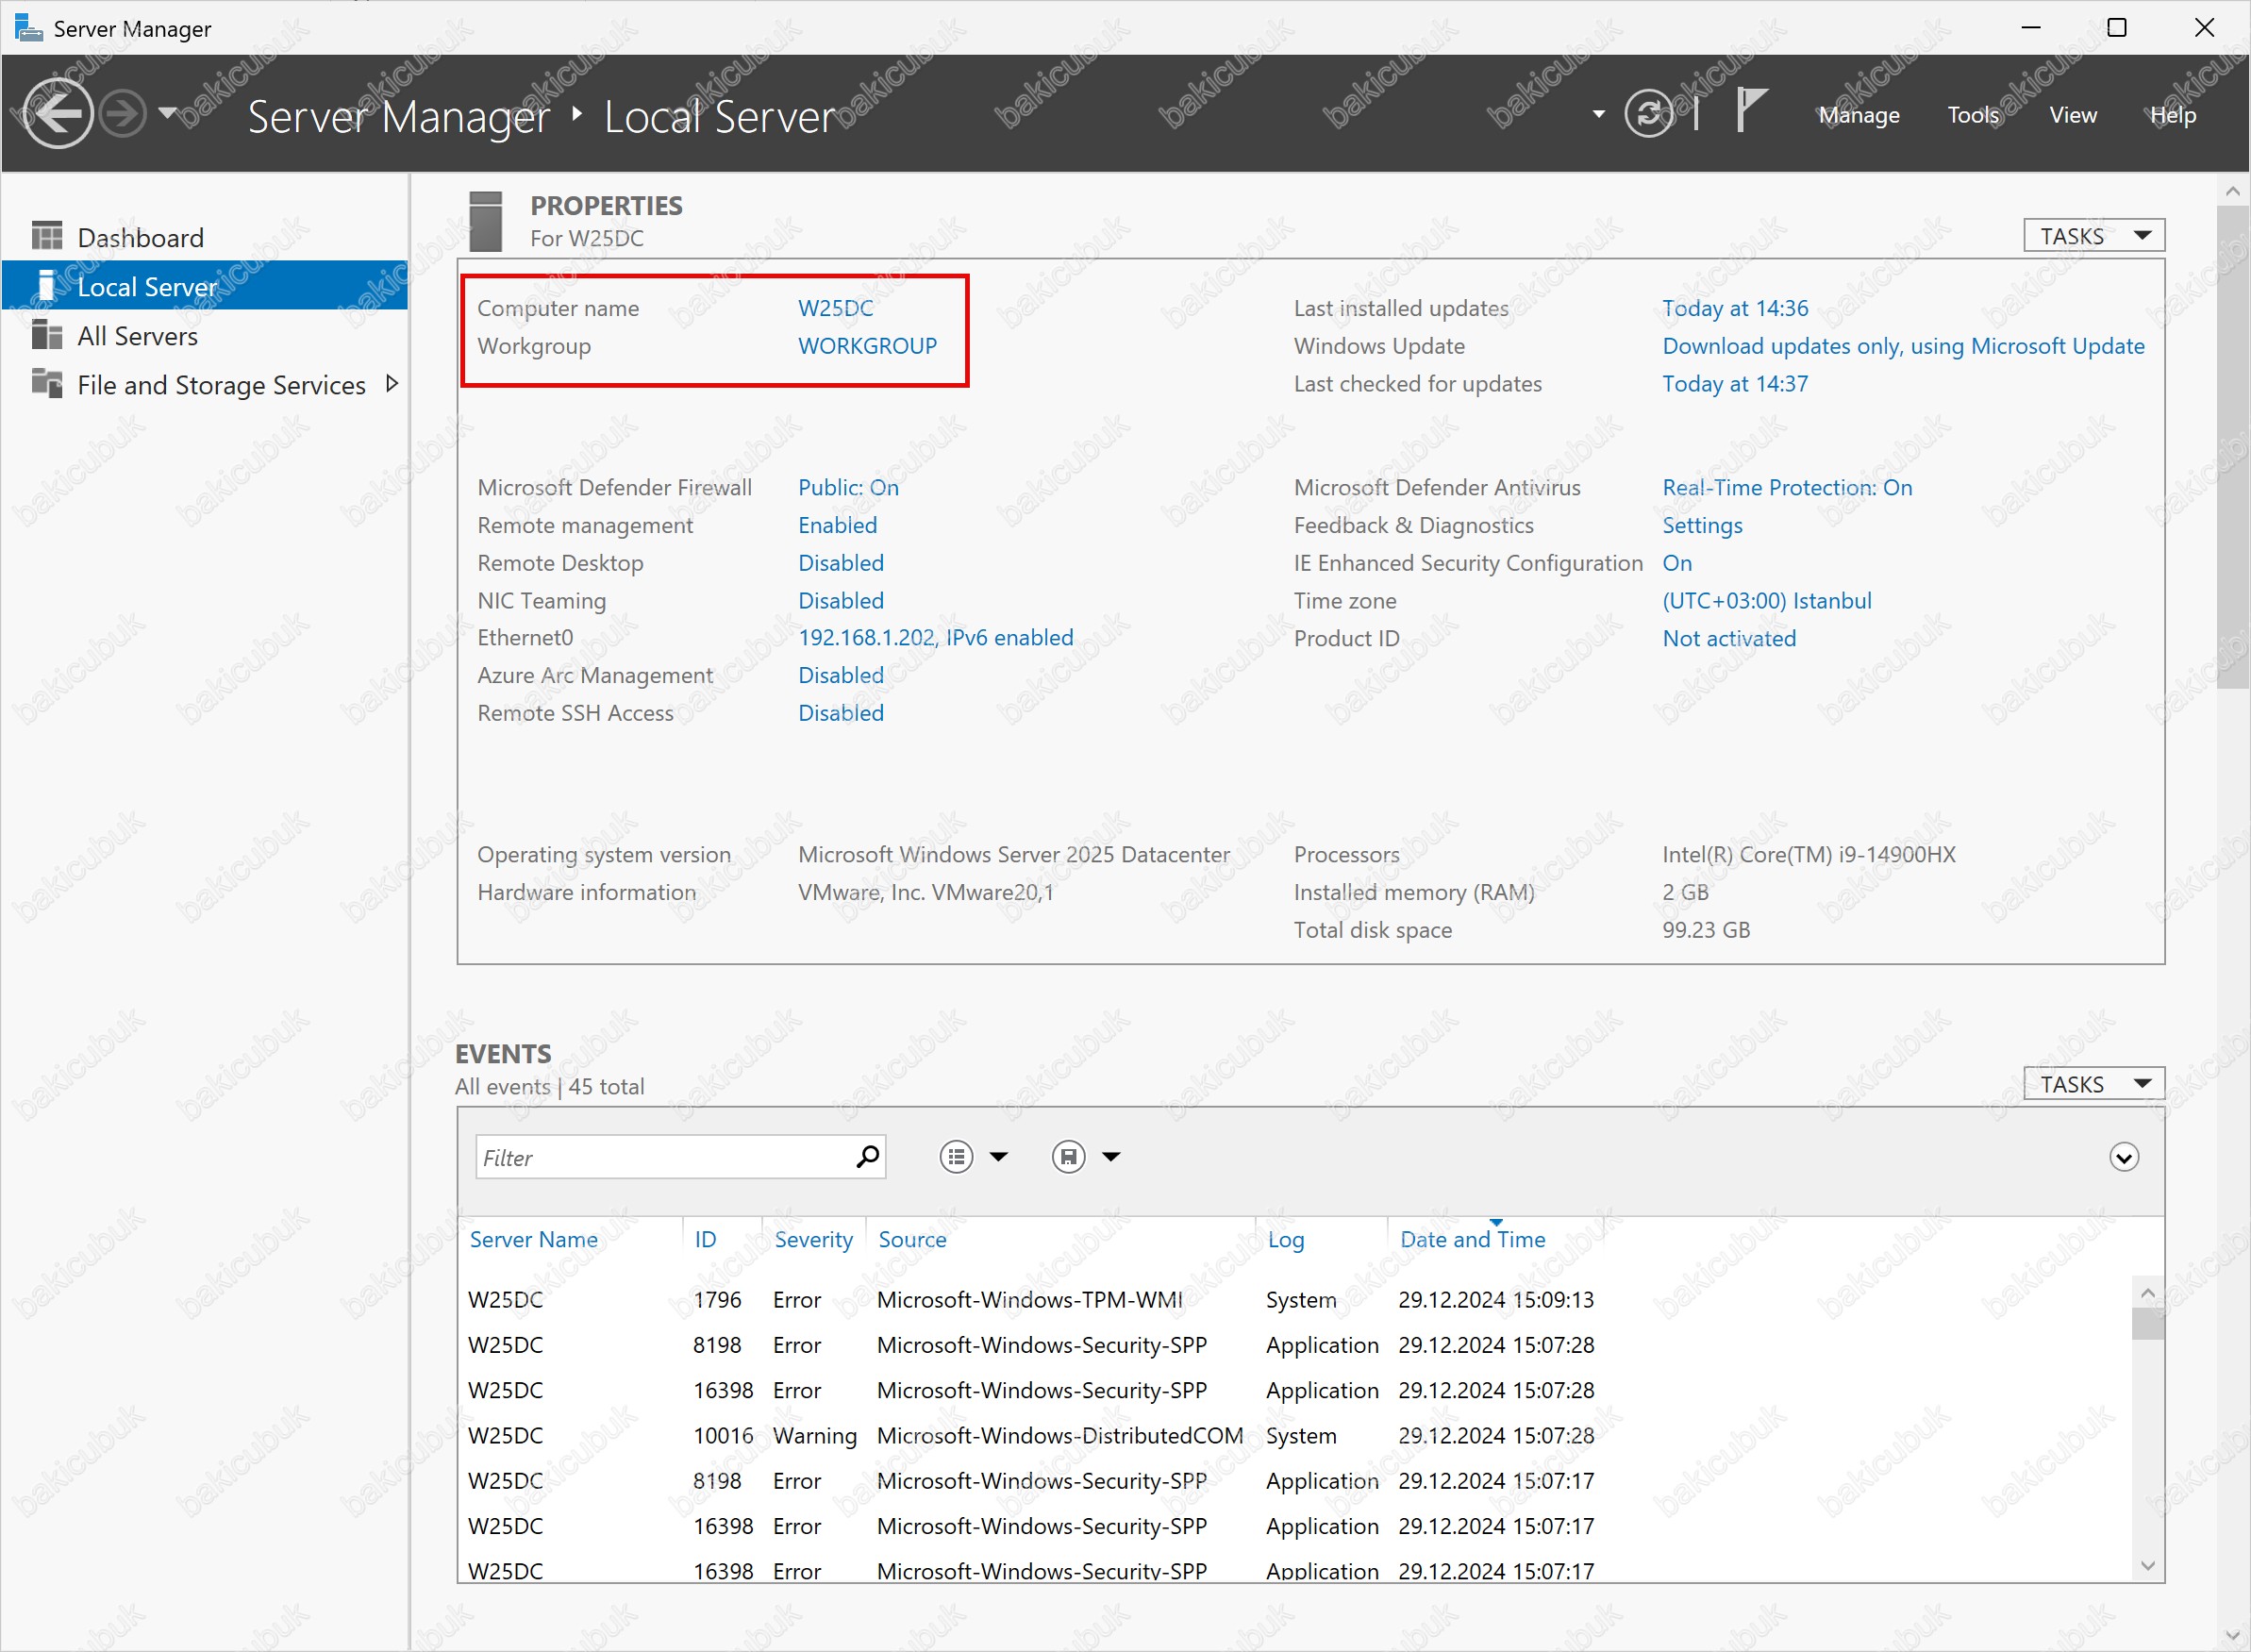Open the View menu
Viewport: 2251px width, 1652px height.
click(2073, 115)
